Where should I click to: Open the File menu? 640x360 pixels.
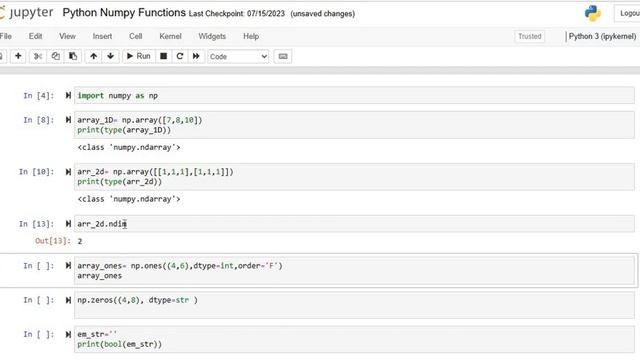pos(6,36)
